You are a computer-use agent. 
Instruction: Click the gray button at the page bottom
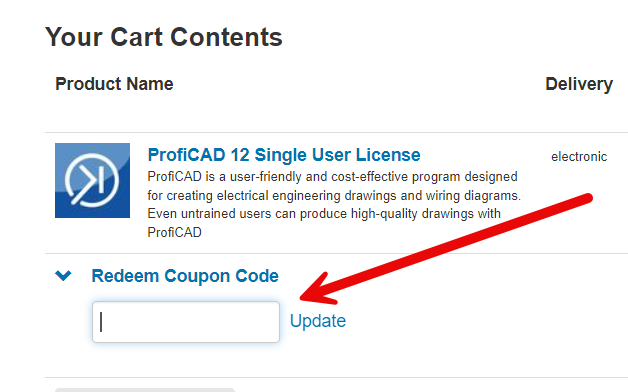click(x=145, y=390)
